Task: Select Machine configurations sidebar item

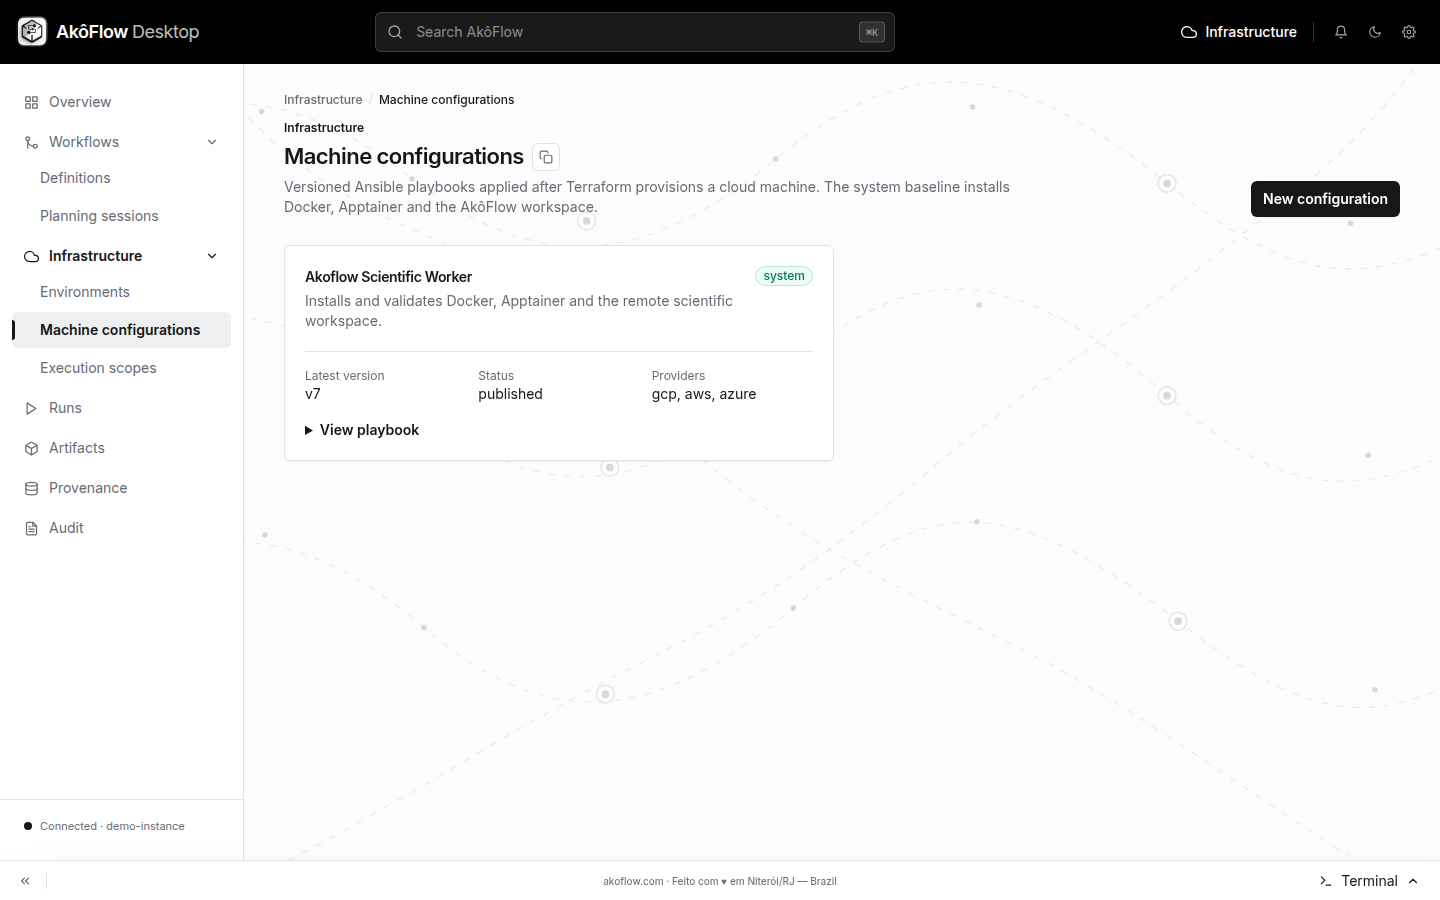Action: pos(121,330)
